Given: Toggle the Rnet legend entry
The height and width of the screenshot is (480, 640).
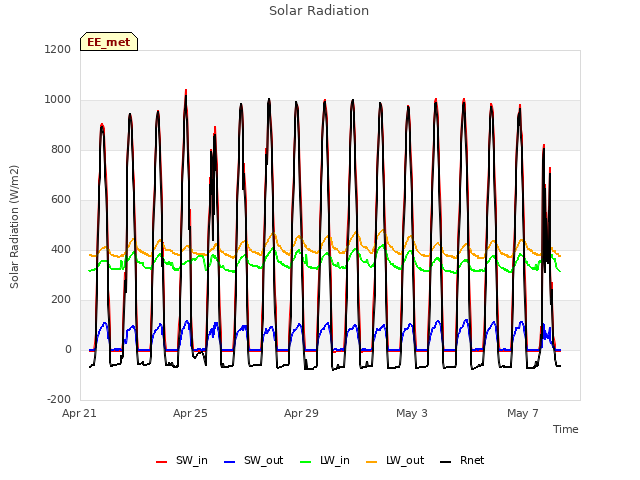Looking at the screenshot, I should pos(462,460).
